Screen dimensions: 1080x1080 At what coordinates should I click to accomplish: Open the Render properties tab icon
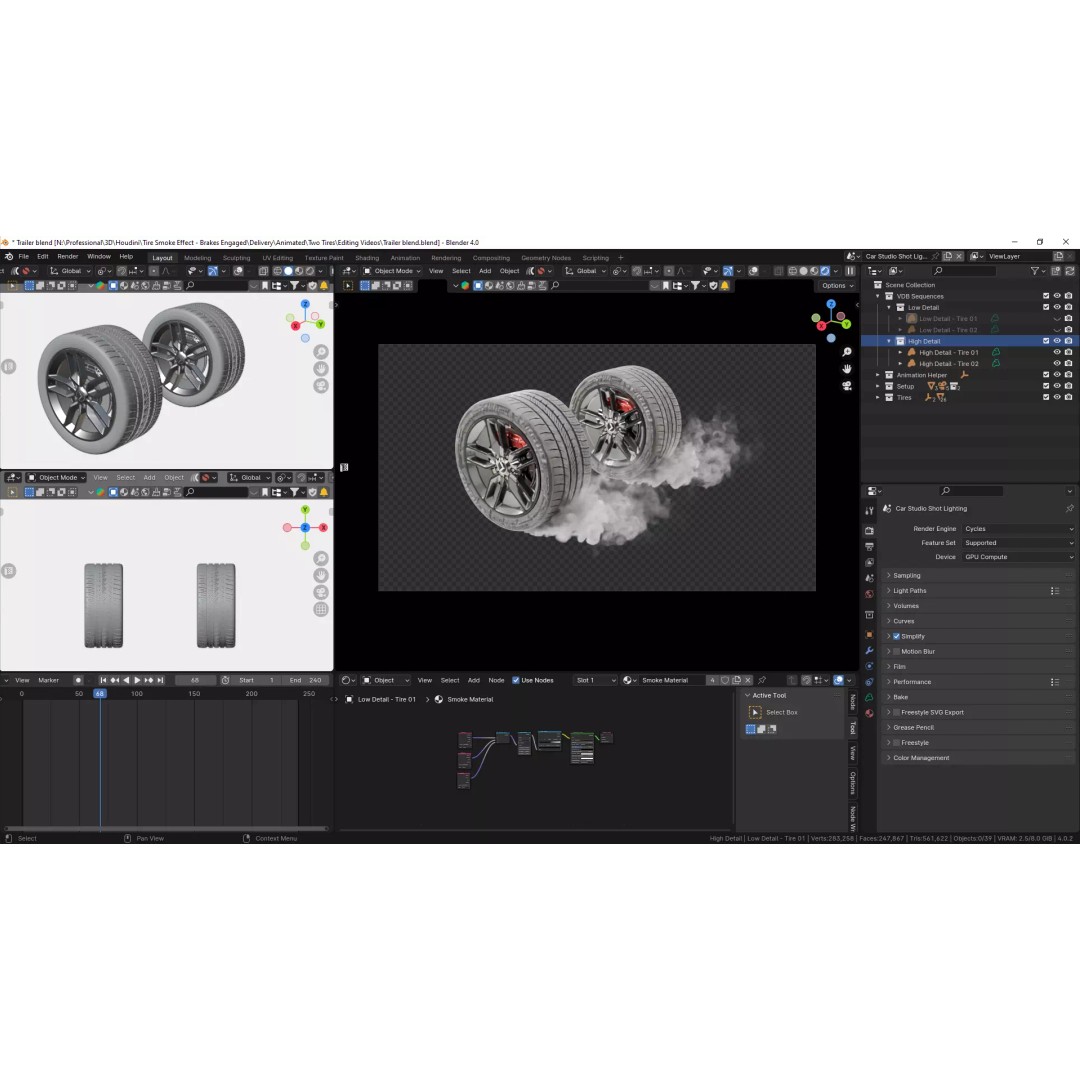[x=869, y=531]
